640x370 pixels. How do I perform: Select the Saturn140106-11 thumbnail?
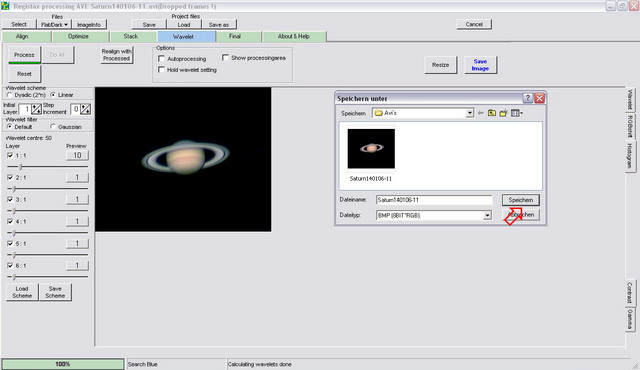[x=371, y=155]
